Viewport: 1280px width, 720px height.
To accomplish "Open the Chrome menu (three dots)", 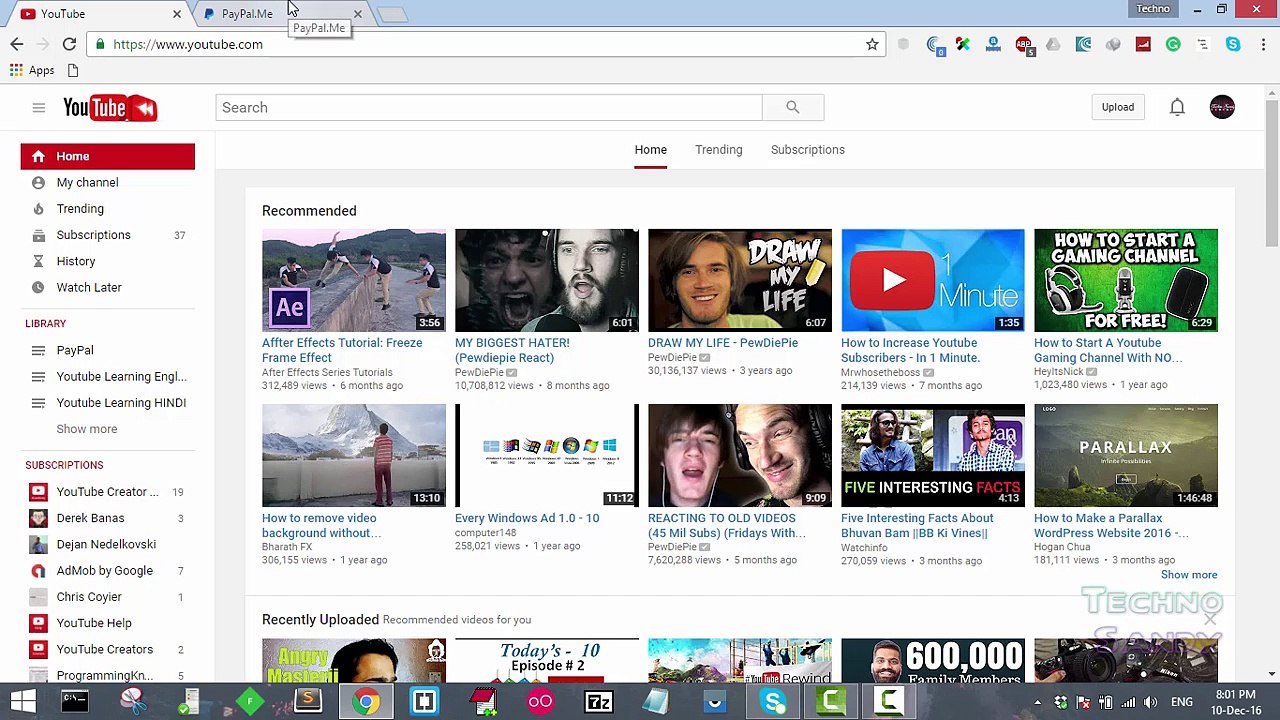I will coord(1263,44).
